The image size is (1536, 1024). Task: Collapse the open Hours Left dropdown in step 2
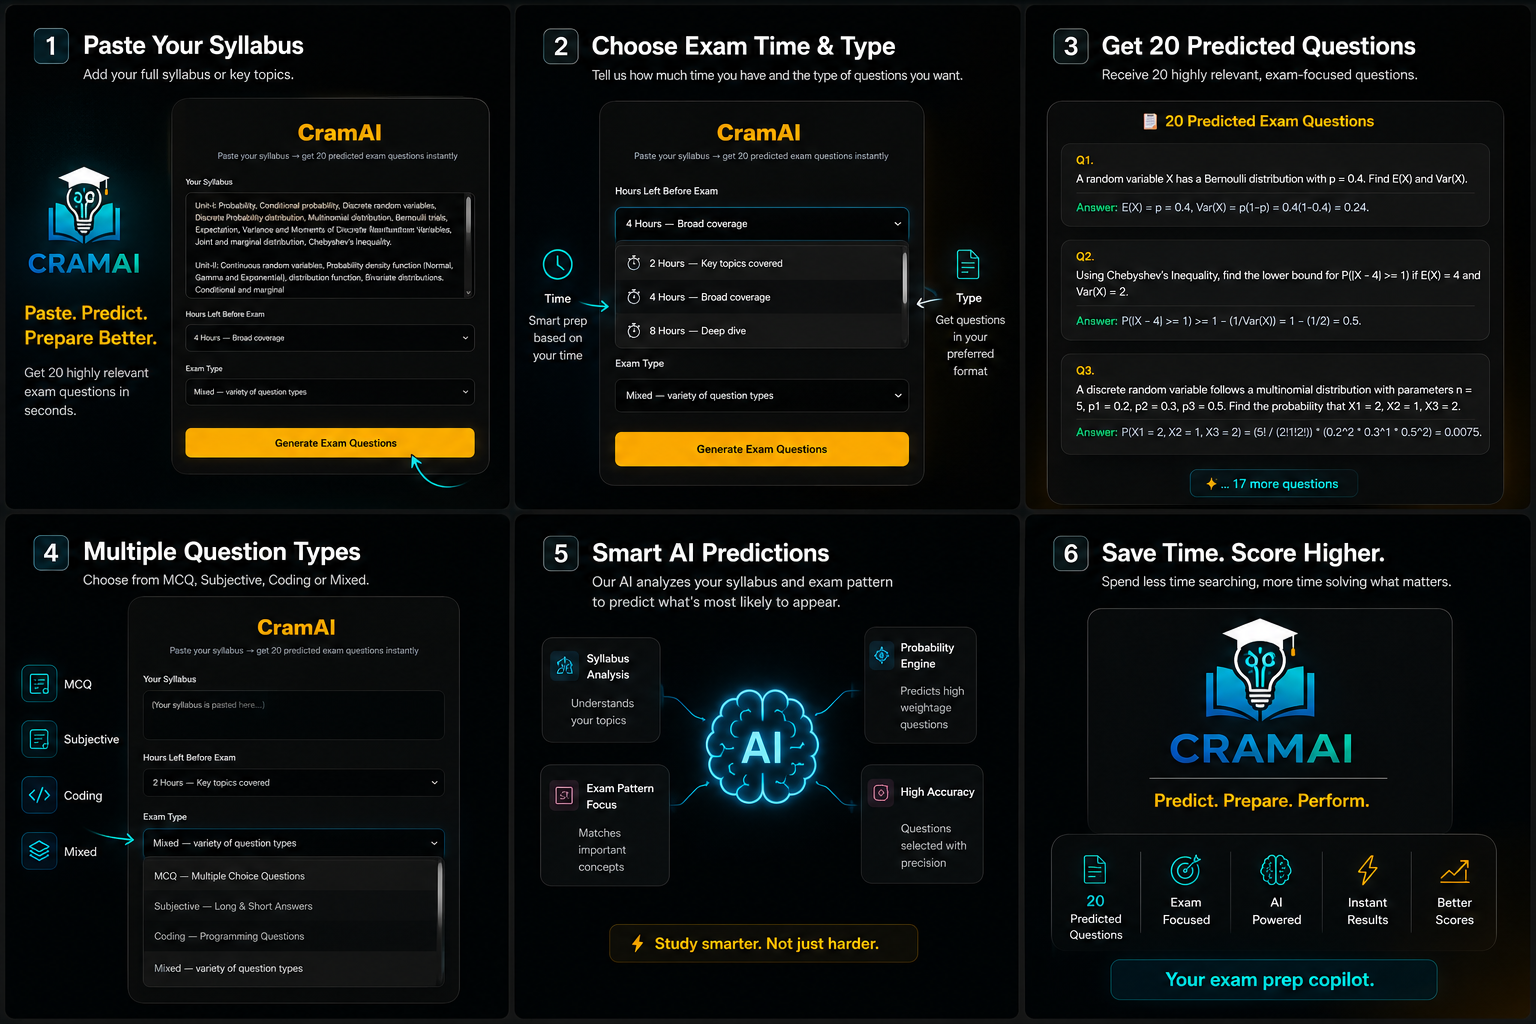[762, 224]
